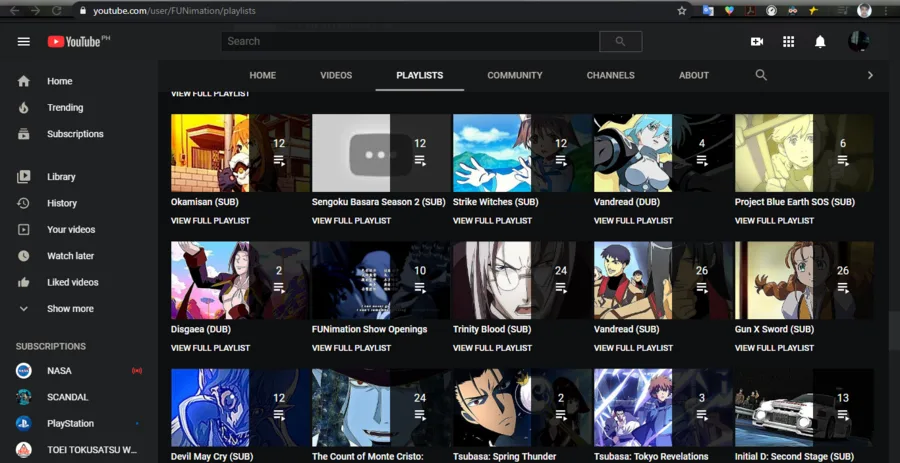The image size is (900, 463).
Task: View full playlist for Gun X Sword (SUB)
Action: point(774,348)
